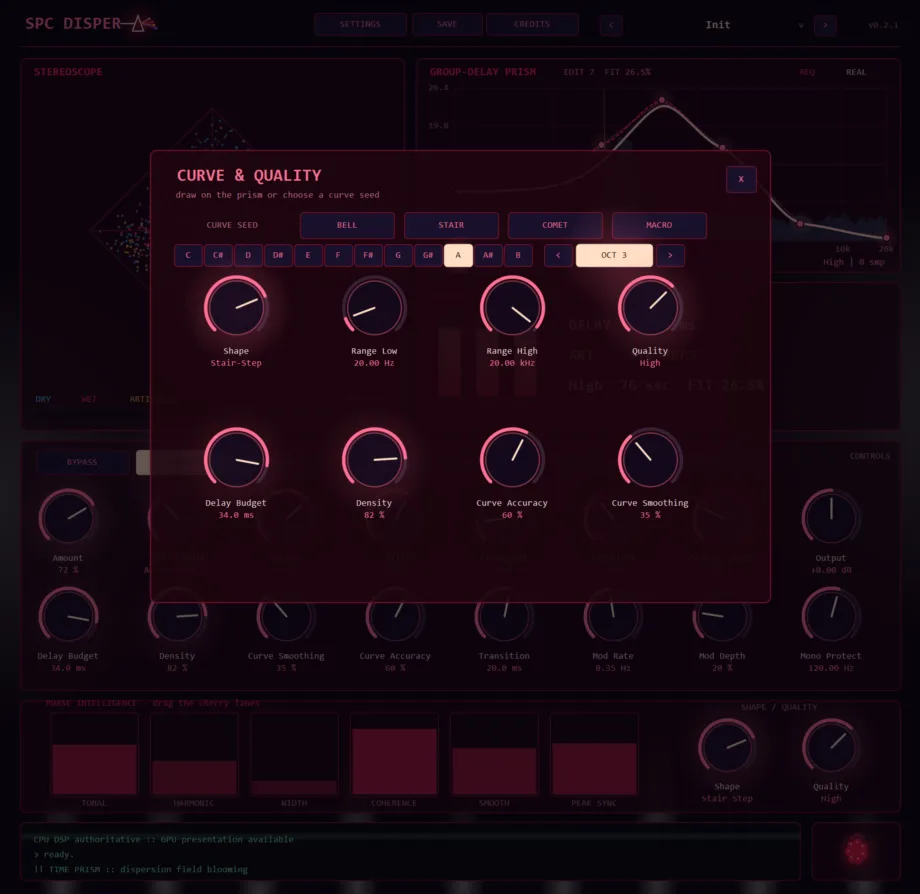Image resolution: width=920 pixels, height=894 pixels.
Task: Click the Transition knob
Action: [x=504, y=616]
